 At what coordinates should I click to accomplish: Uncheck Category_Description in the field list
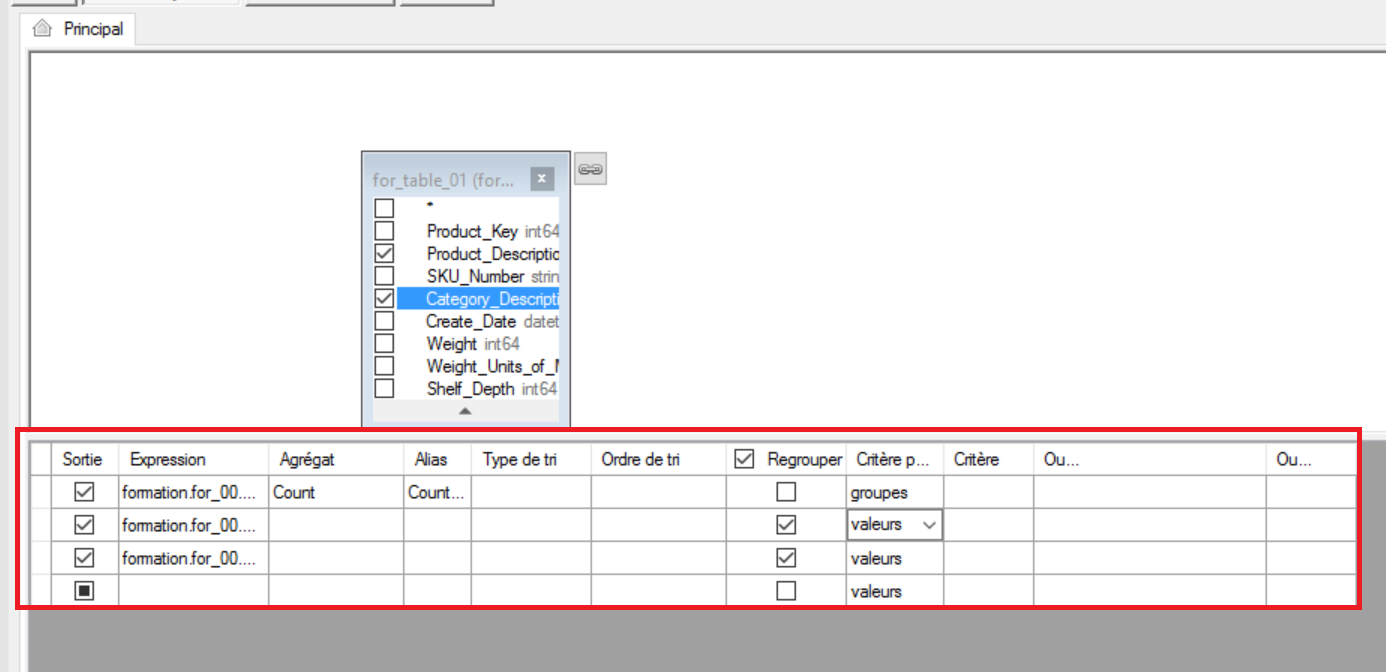(385, 298)
